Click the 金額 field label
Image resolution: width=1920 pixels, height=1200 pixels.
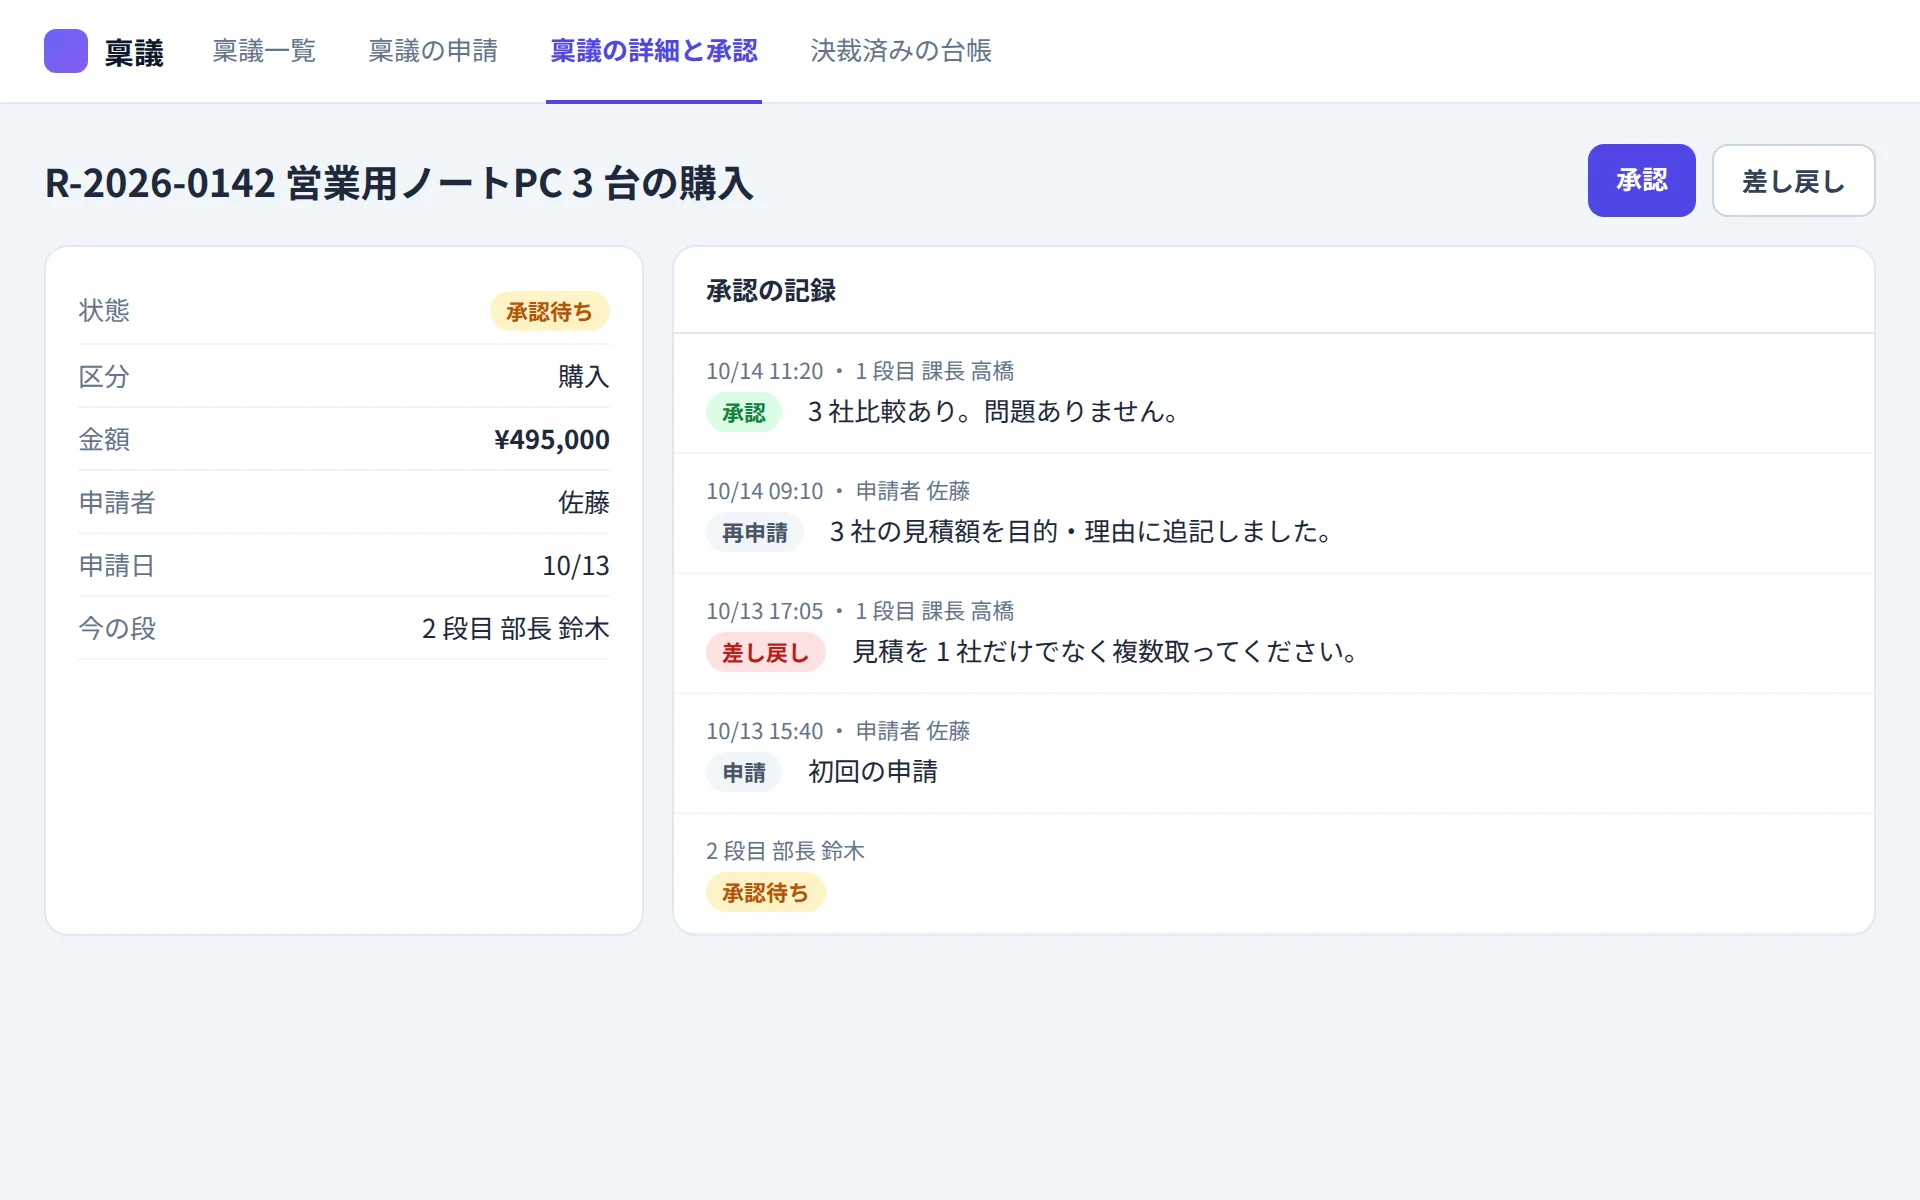104,439
